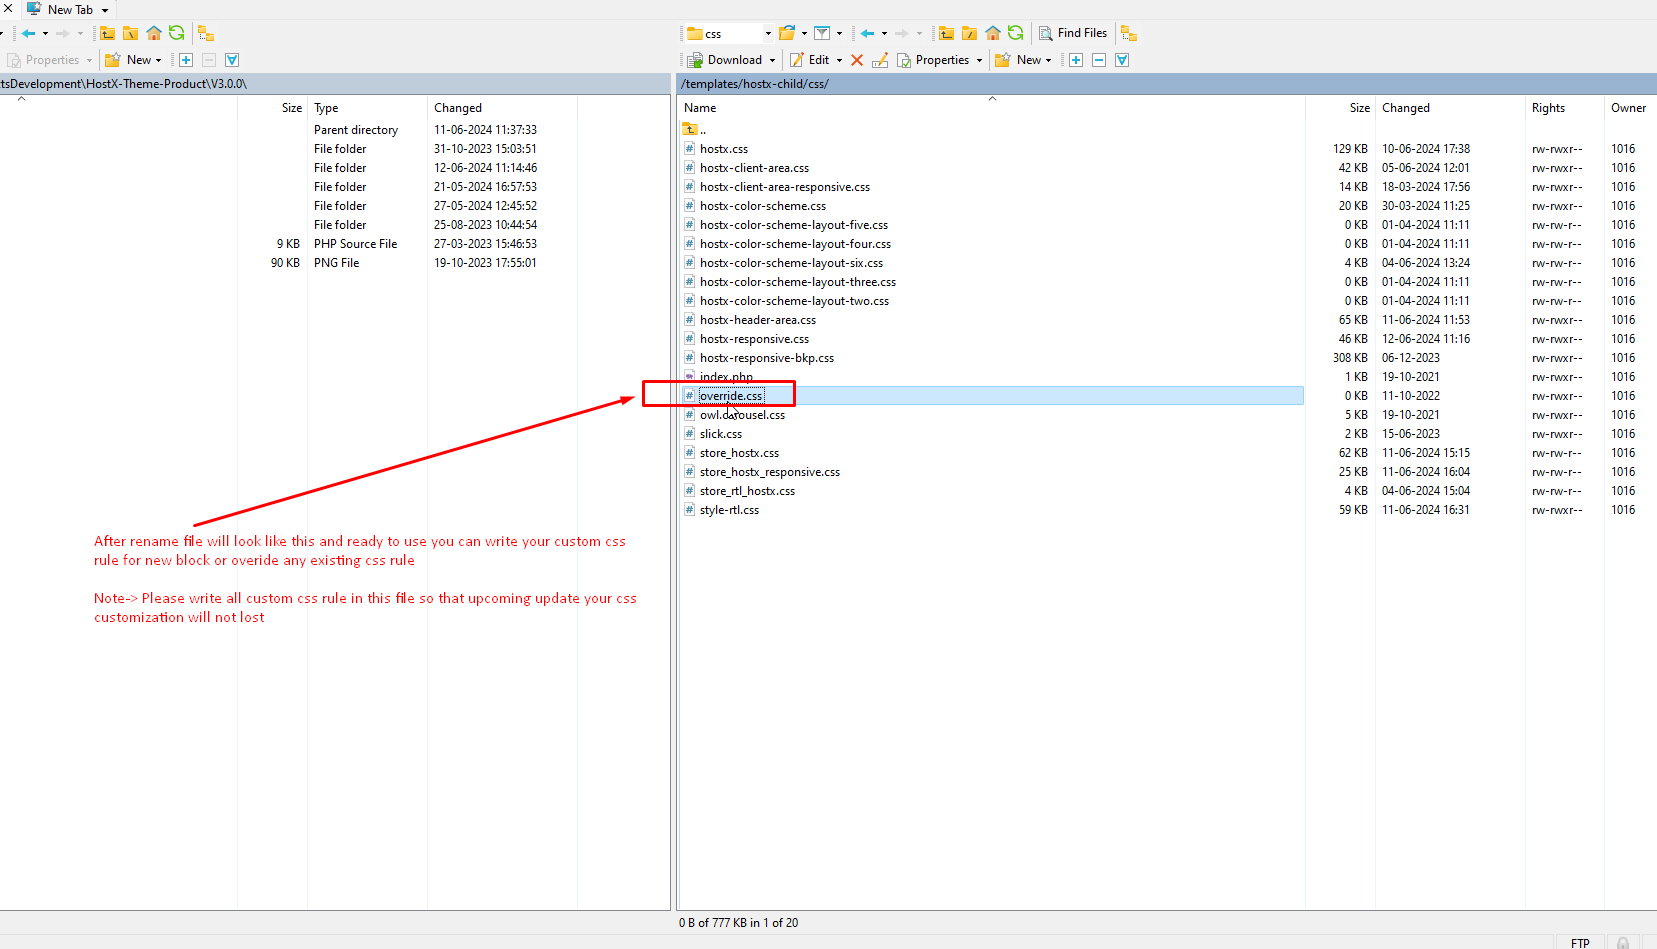
Task: Open the remote New menu button
Action: pyautogui.click(x=1023, y=60)
